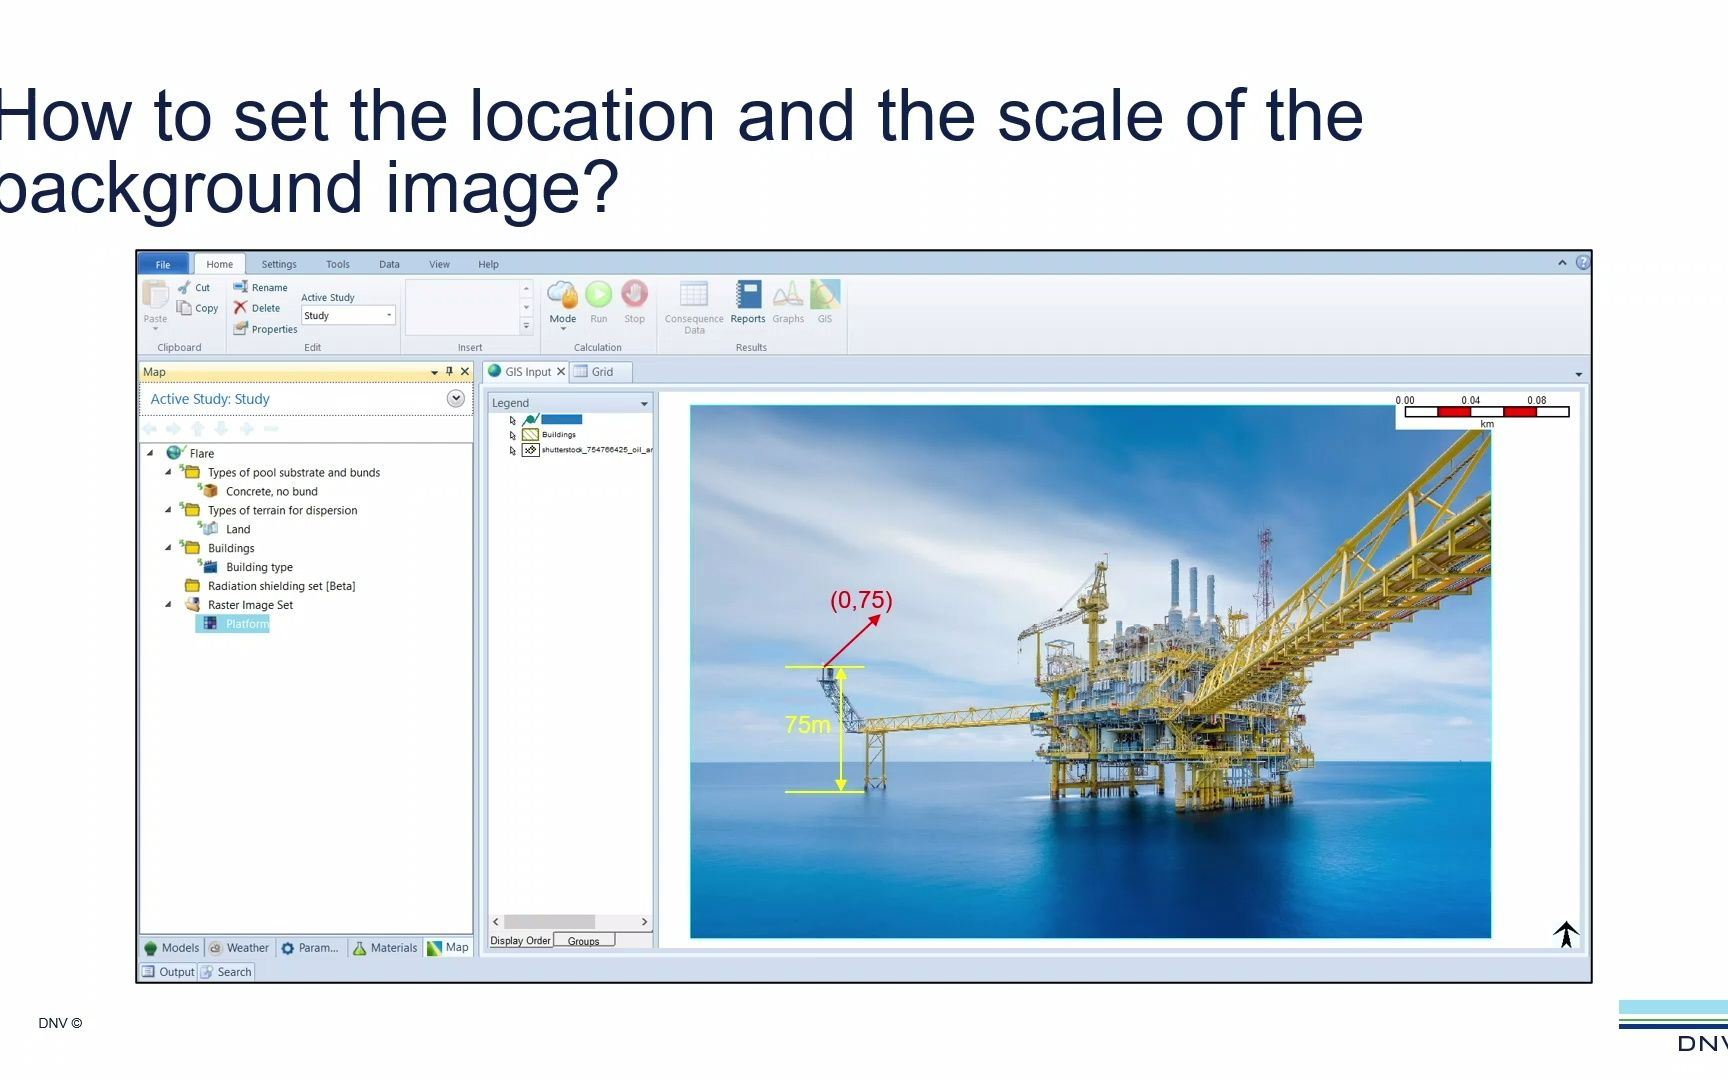
Task: Collapse Types of pool substrate and bunds node
Action: pyautogui.click(x=168, y=472)
